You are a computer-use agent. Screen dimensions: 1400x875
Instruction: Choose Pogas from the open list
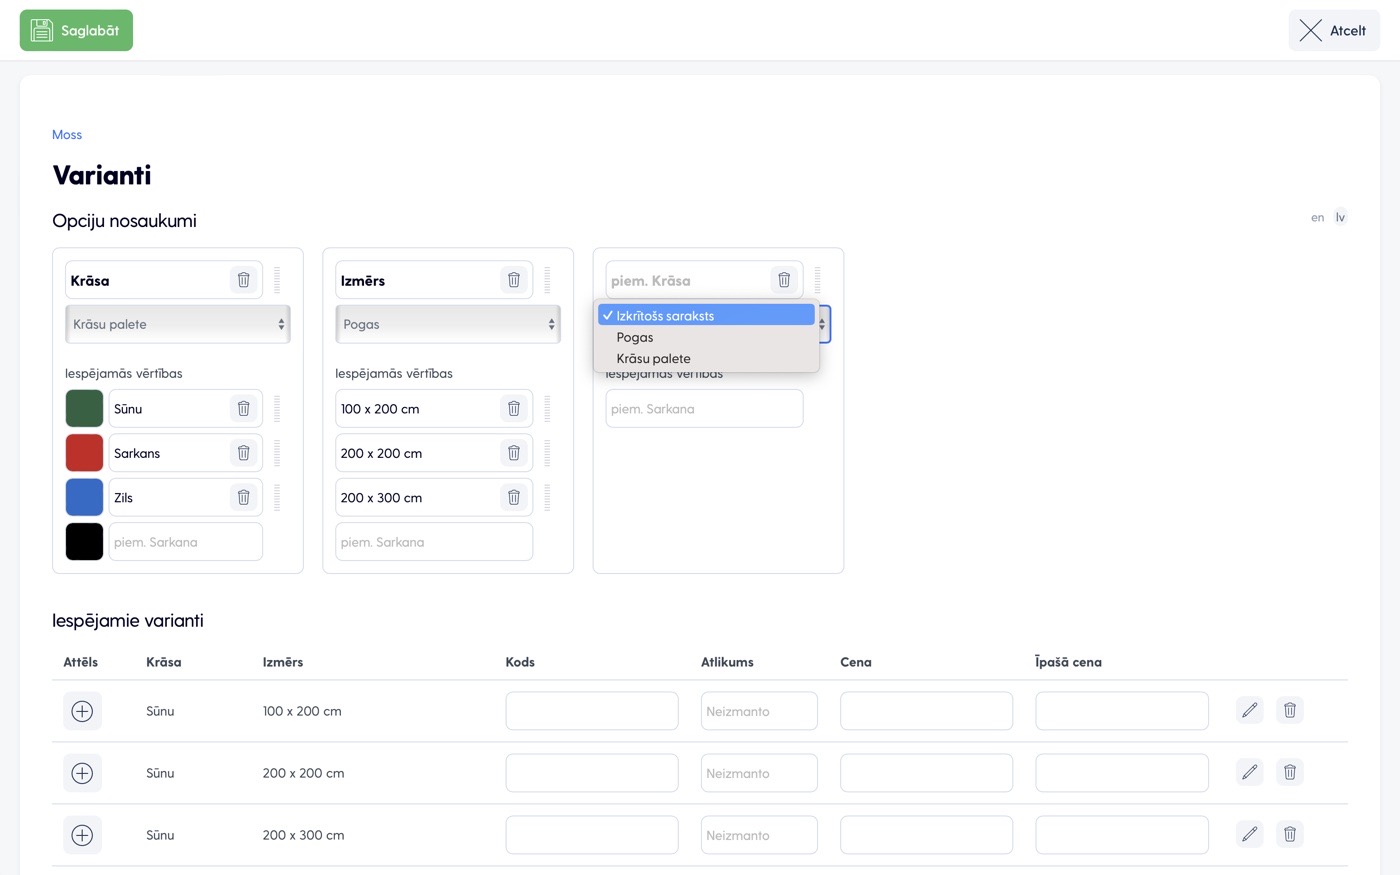click(x=706, y=337)
